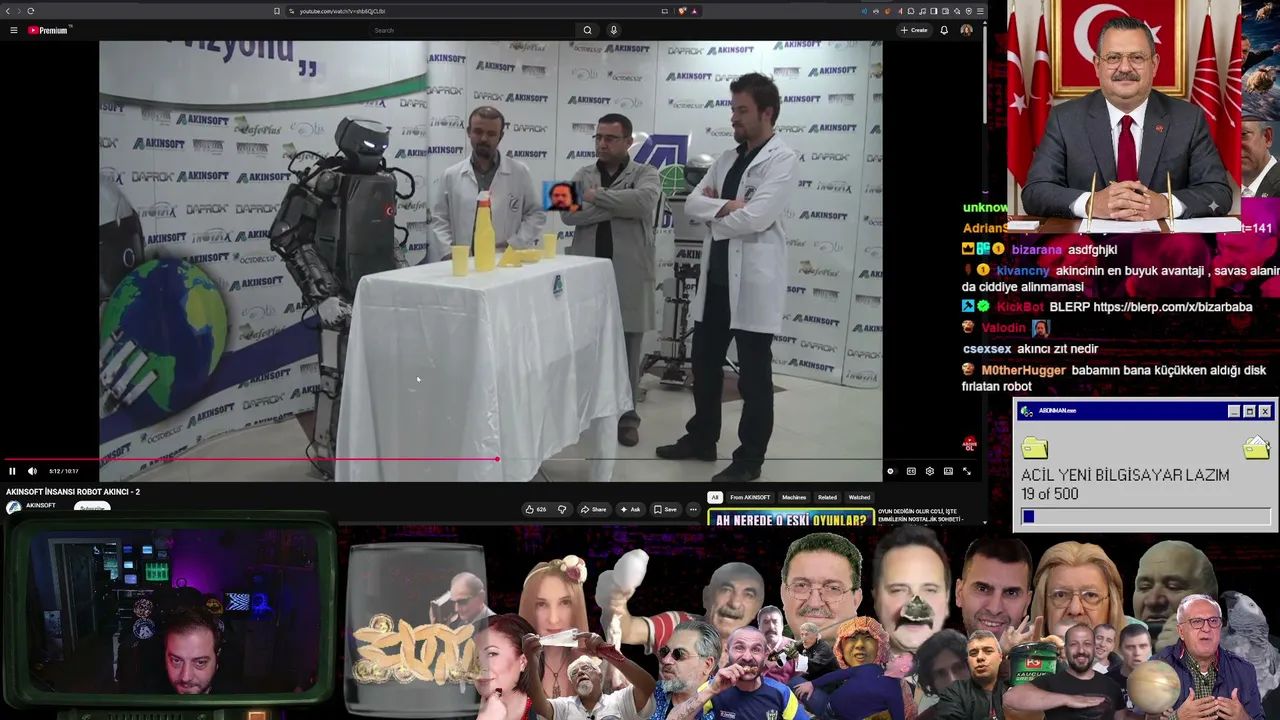Click the browser address bar URL
The width and height of the screenshot is (1280, 720).
click(x=342, y=11)
